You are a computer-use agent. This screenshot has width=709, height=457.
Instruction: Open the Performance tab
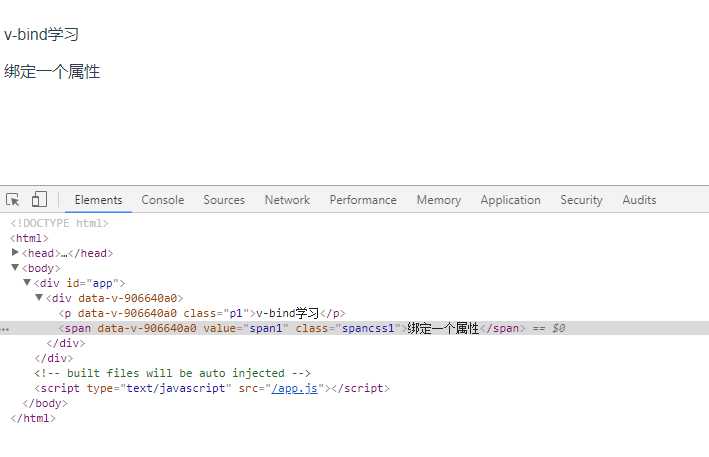(x=363, y=200)
